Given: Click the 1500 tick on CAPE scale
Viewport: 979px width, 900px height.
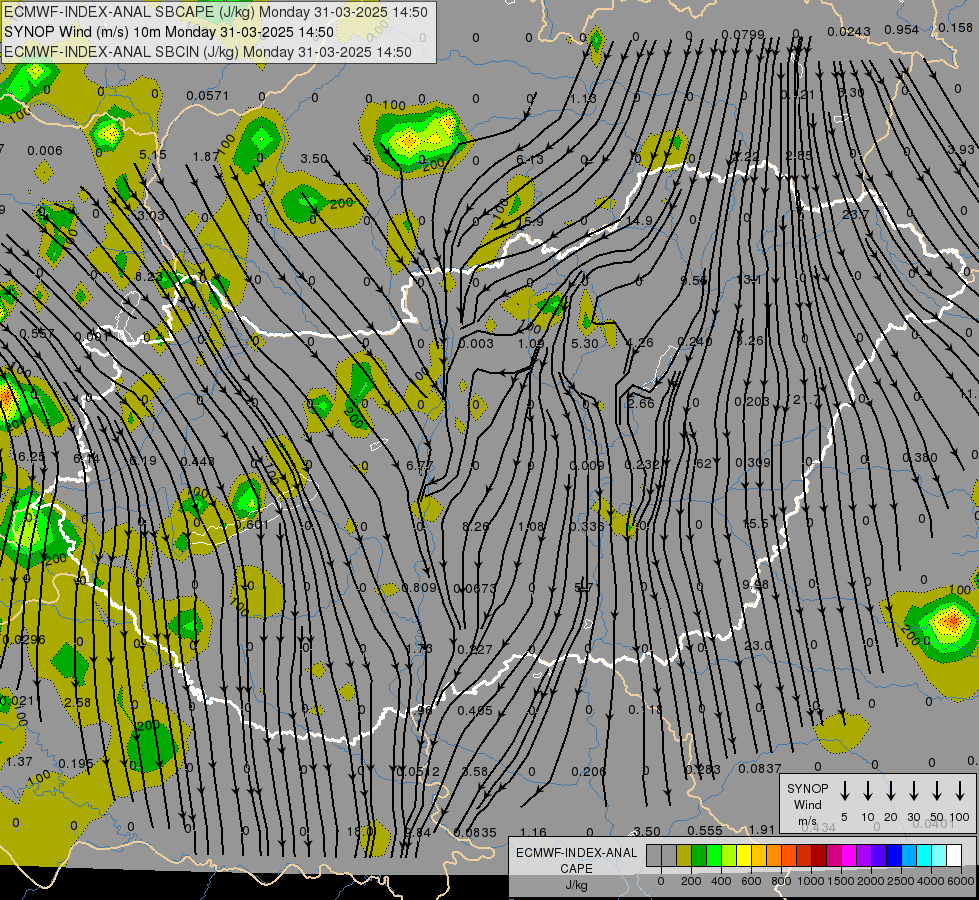Looking at the screenshot, I should tap(841, 881).
